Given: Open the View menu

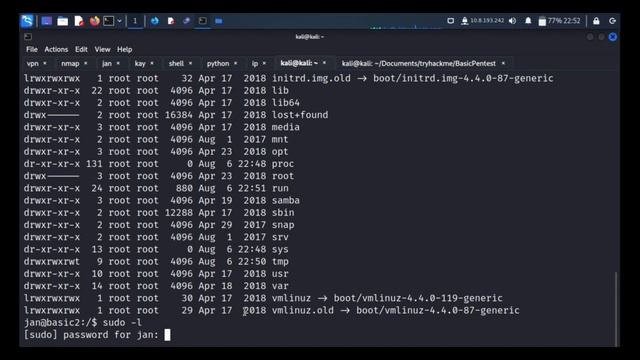Looking at the screenshot, I should [x=102, y=49].
